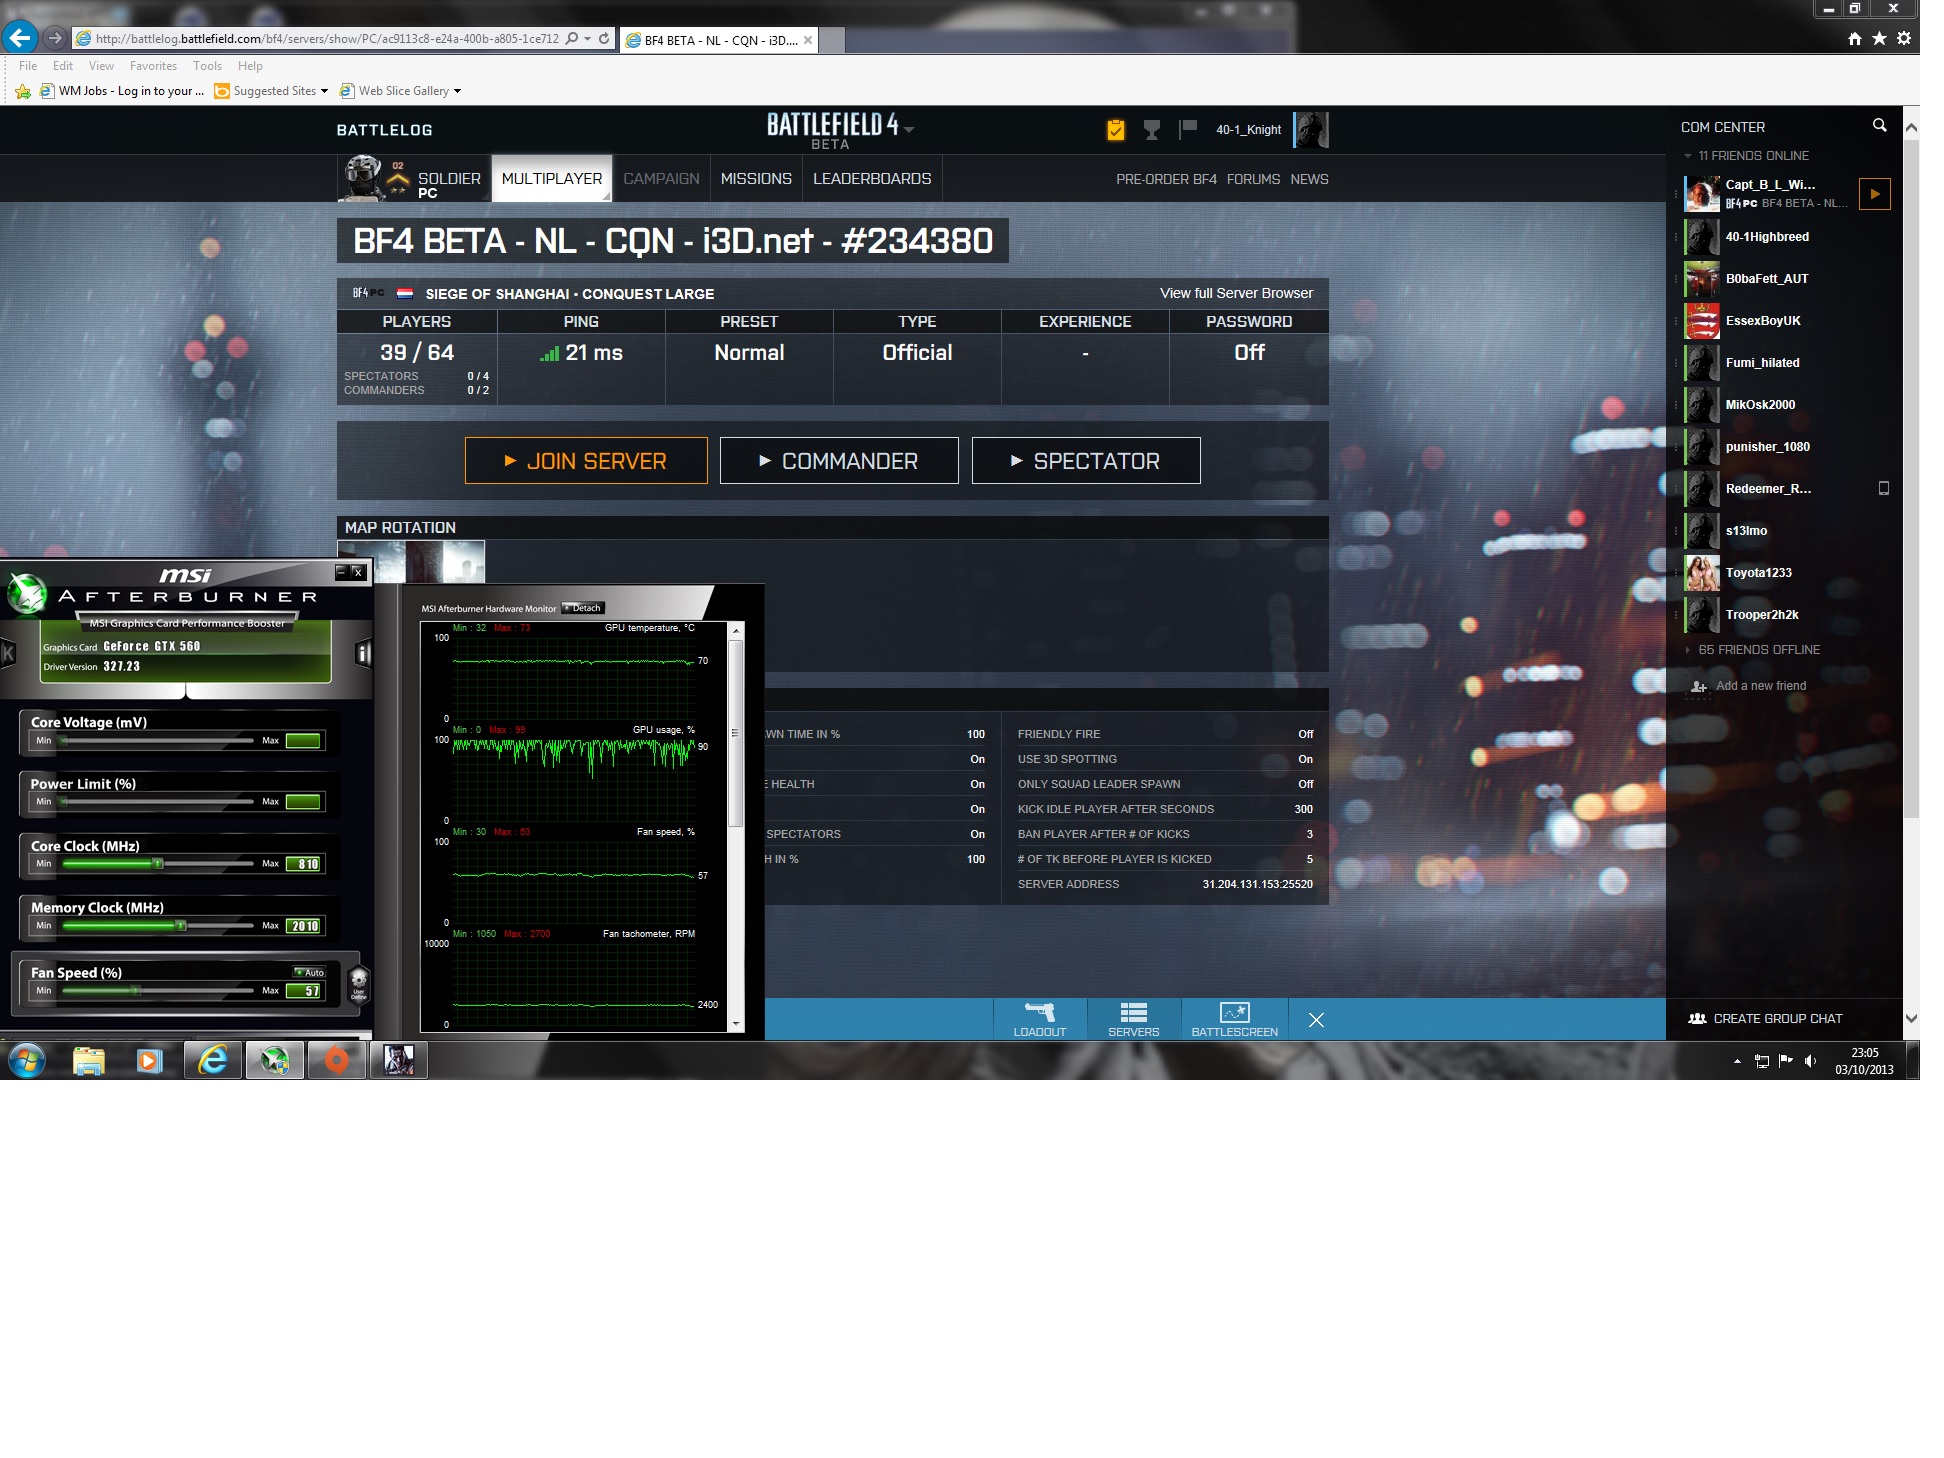Open the Forums link

[x=1253, y=179]
